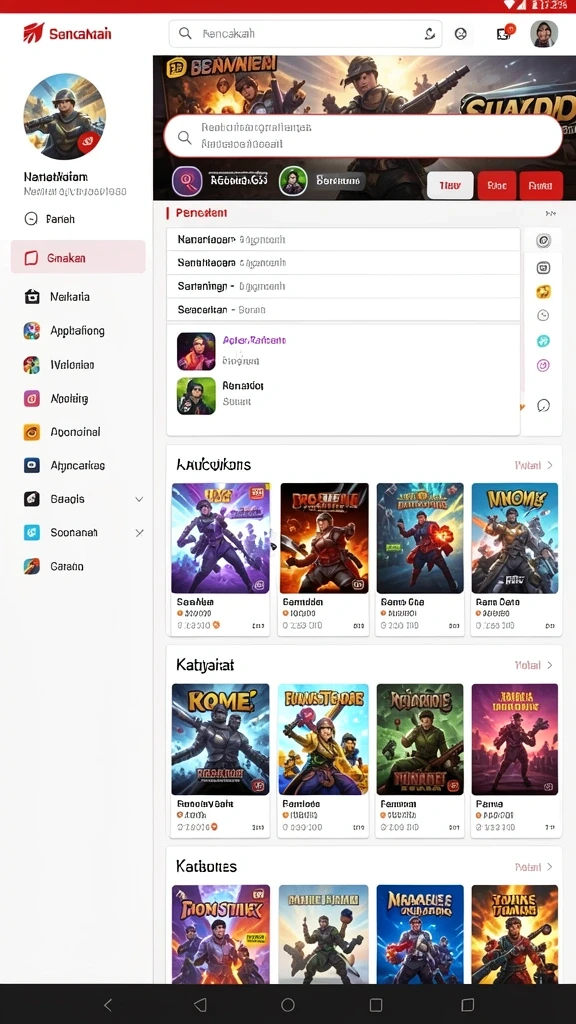Click the top header search field
The image size is (576, 1024).
click(305, 33)
